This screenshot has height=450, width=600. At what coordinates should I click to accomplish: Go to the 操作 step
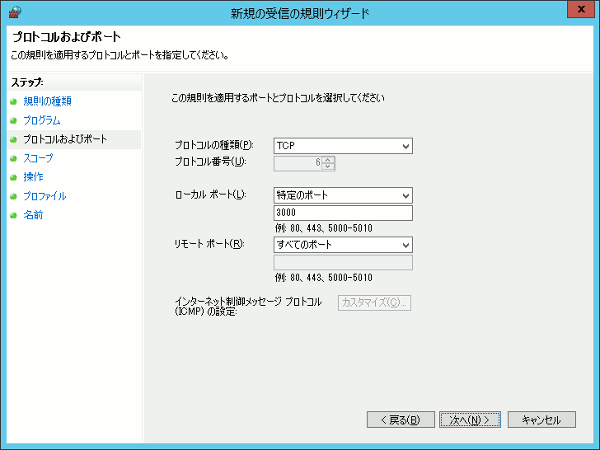(x=33, y=177)
